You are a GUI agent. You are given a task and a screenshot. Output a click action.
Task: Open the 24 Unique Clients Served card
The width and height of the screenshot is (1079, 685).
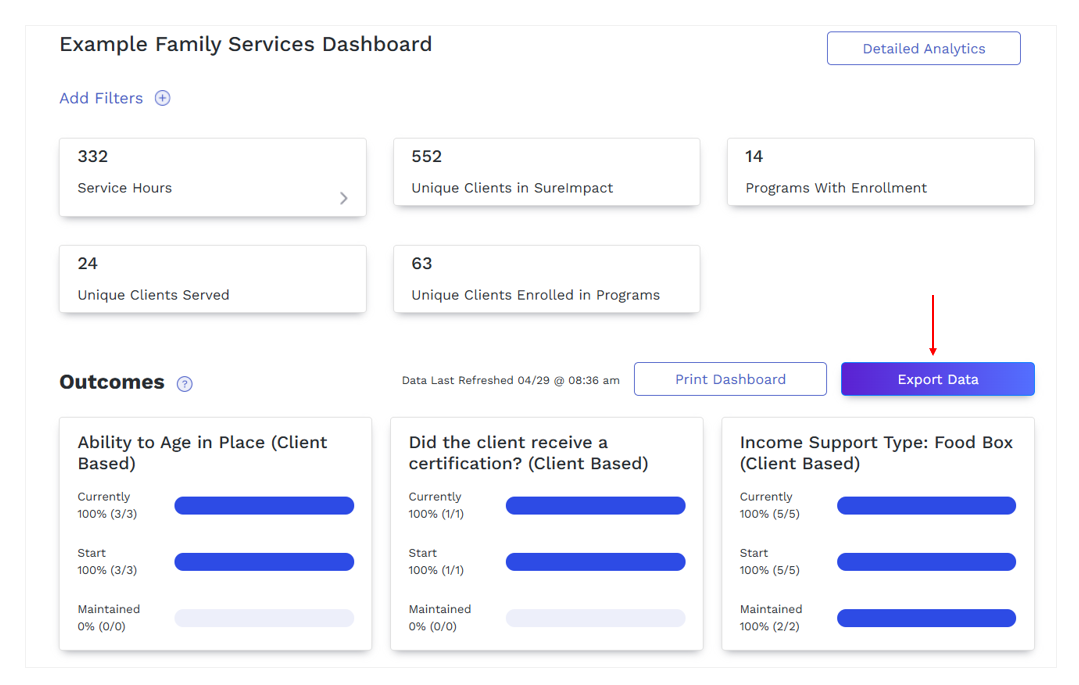pyautogui.click(x=213, y=279)
